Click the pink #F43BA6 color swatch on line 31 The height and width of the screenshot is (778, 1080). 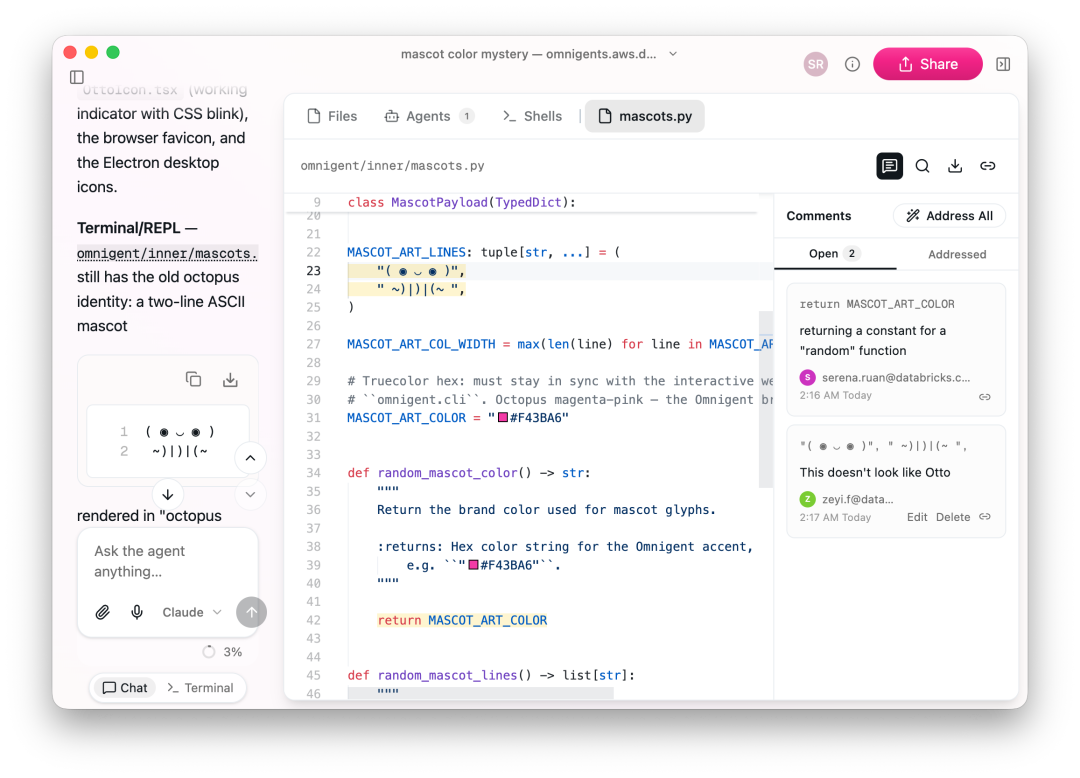click(x=503, y=417)
